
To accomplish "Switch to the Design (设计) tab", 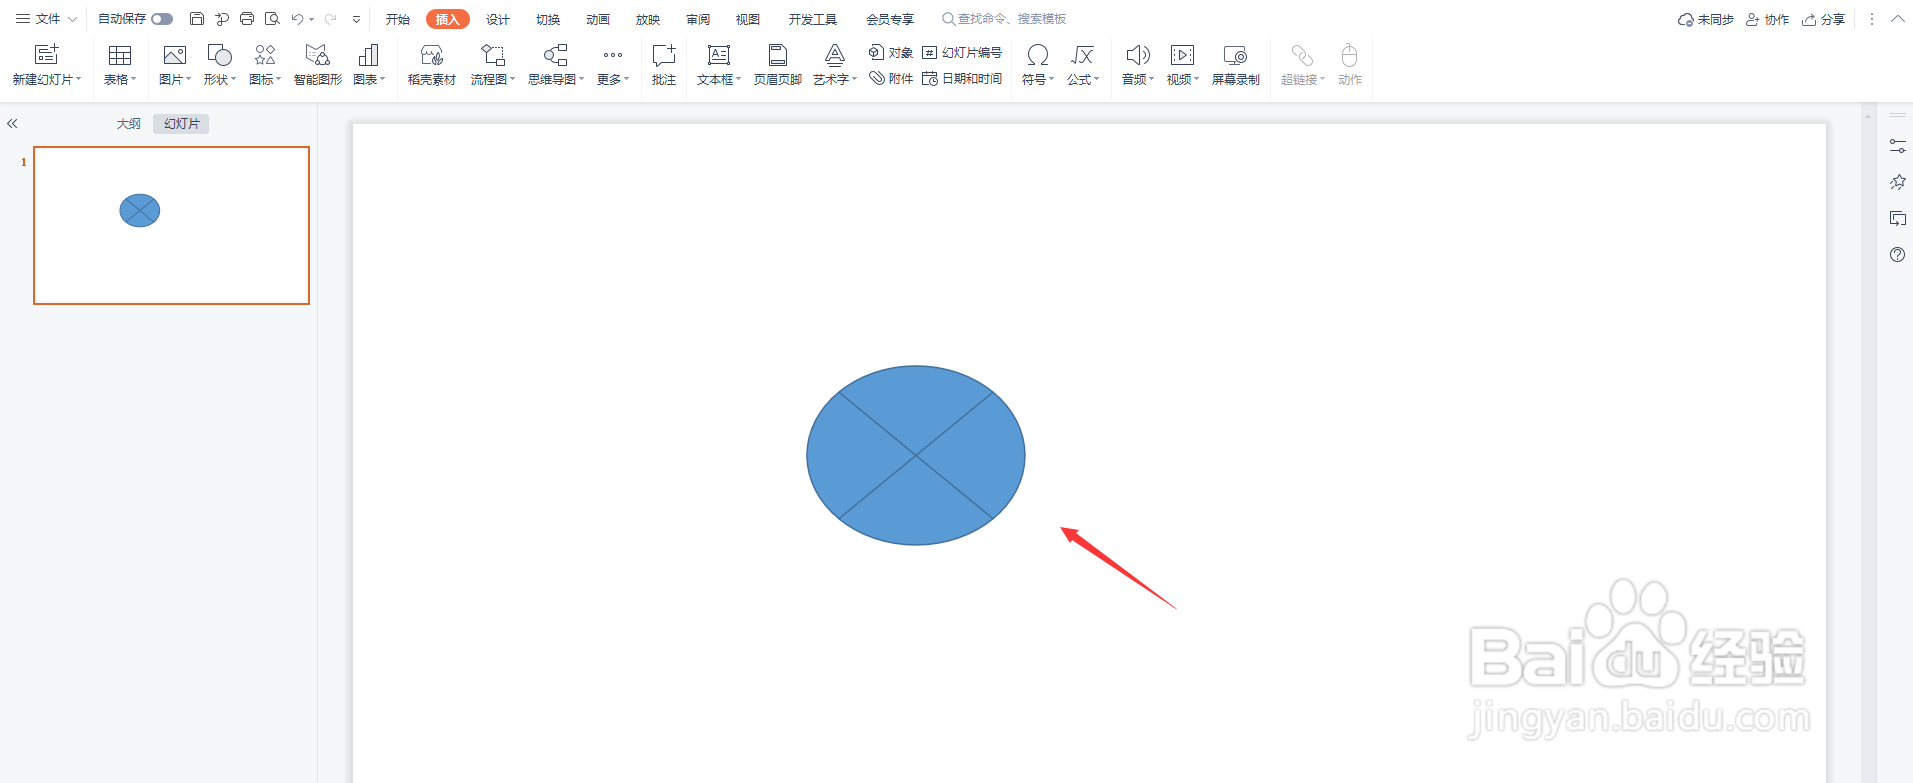I will (498, 19).
